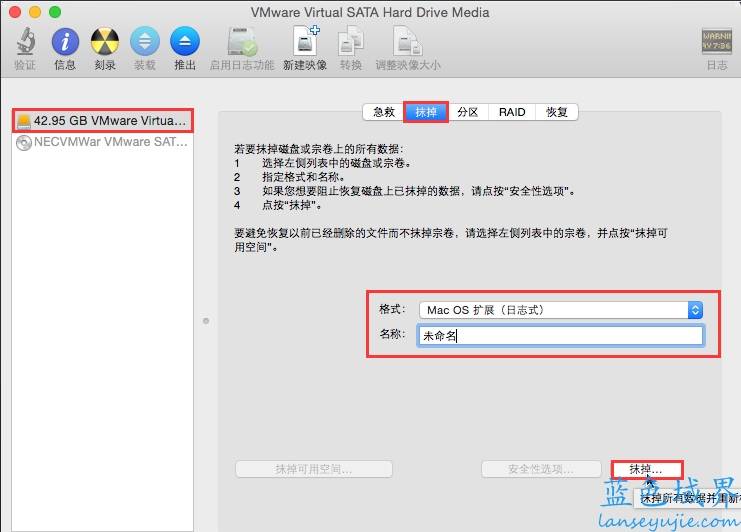Zoom the window with green button
741x532 pixels.
[55, 12]
